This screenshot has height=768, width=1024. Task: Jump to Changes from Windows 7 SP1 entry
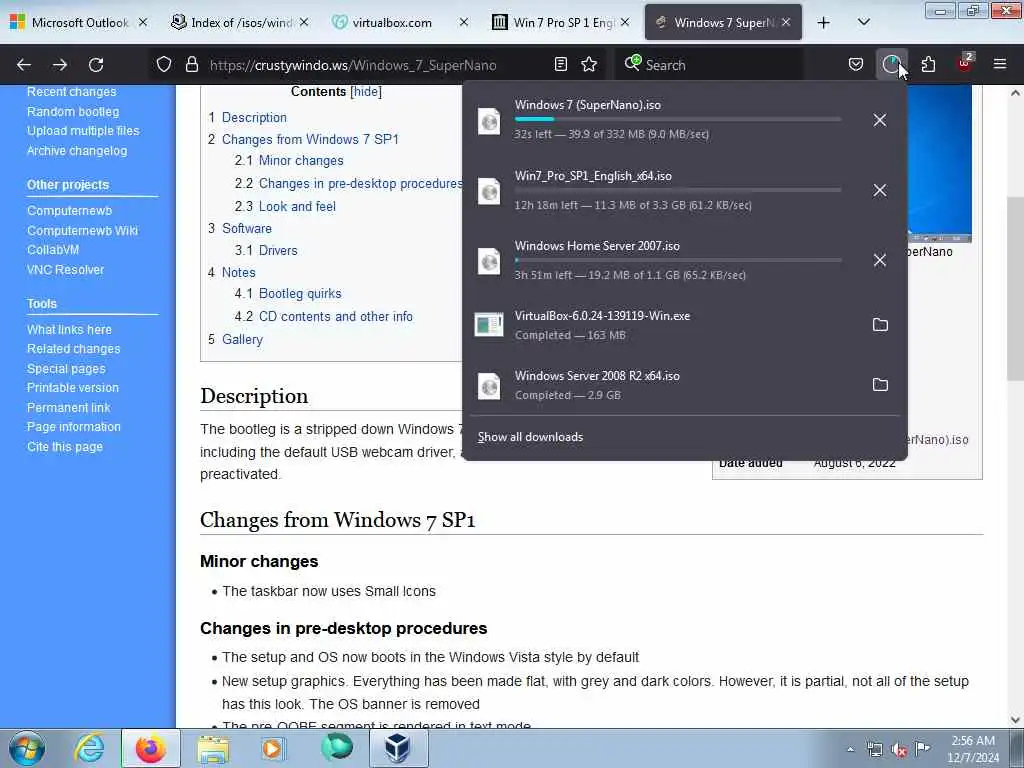(x=310, y=139)
